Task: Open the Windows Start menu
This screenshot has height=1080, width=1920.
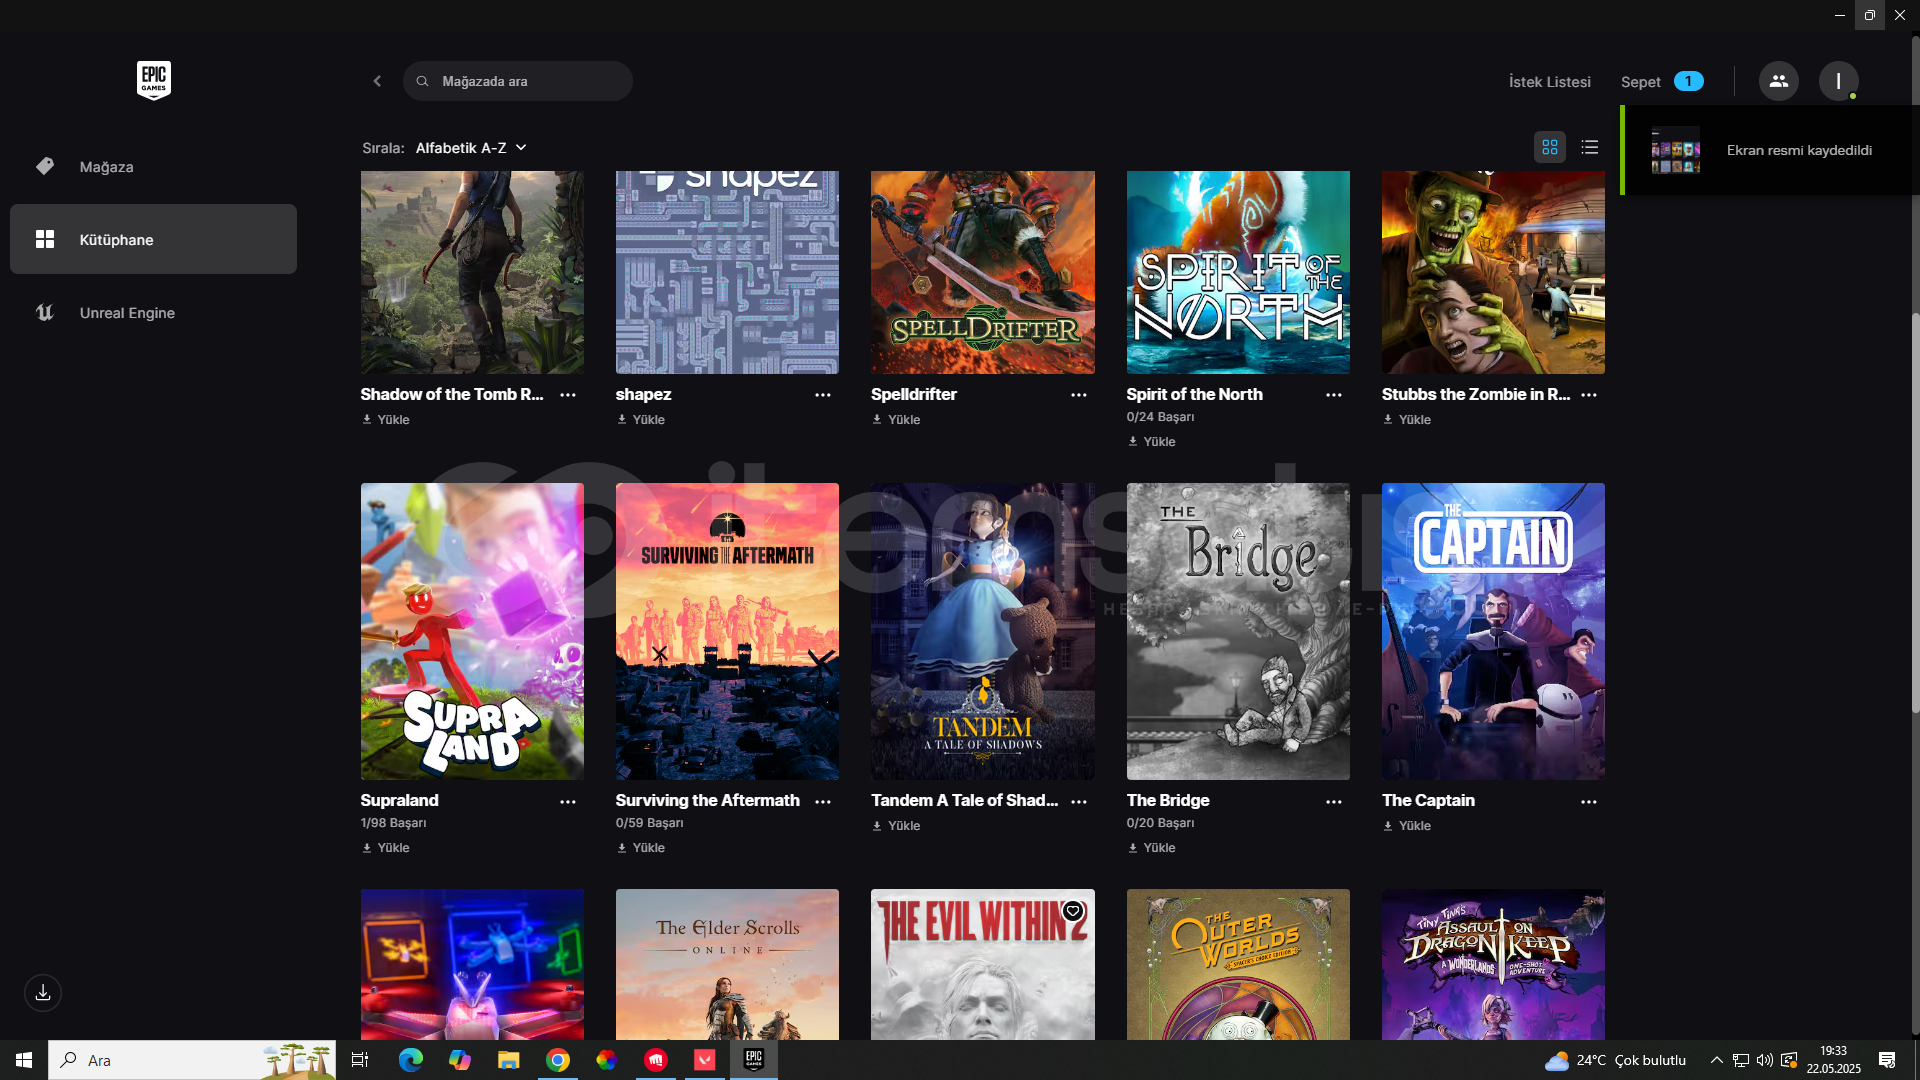Action: [x=24, y=1060]
